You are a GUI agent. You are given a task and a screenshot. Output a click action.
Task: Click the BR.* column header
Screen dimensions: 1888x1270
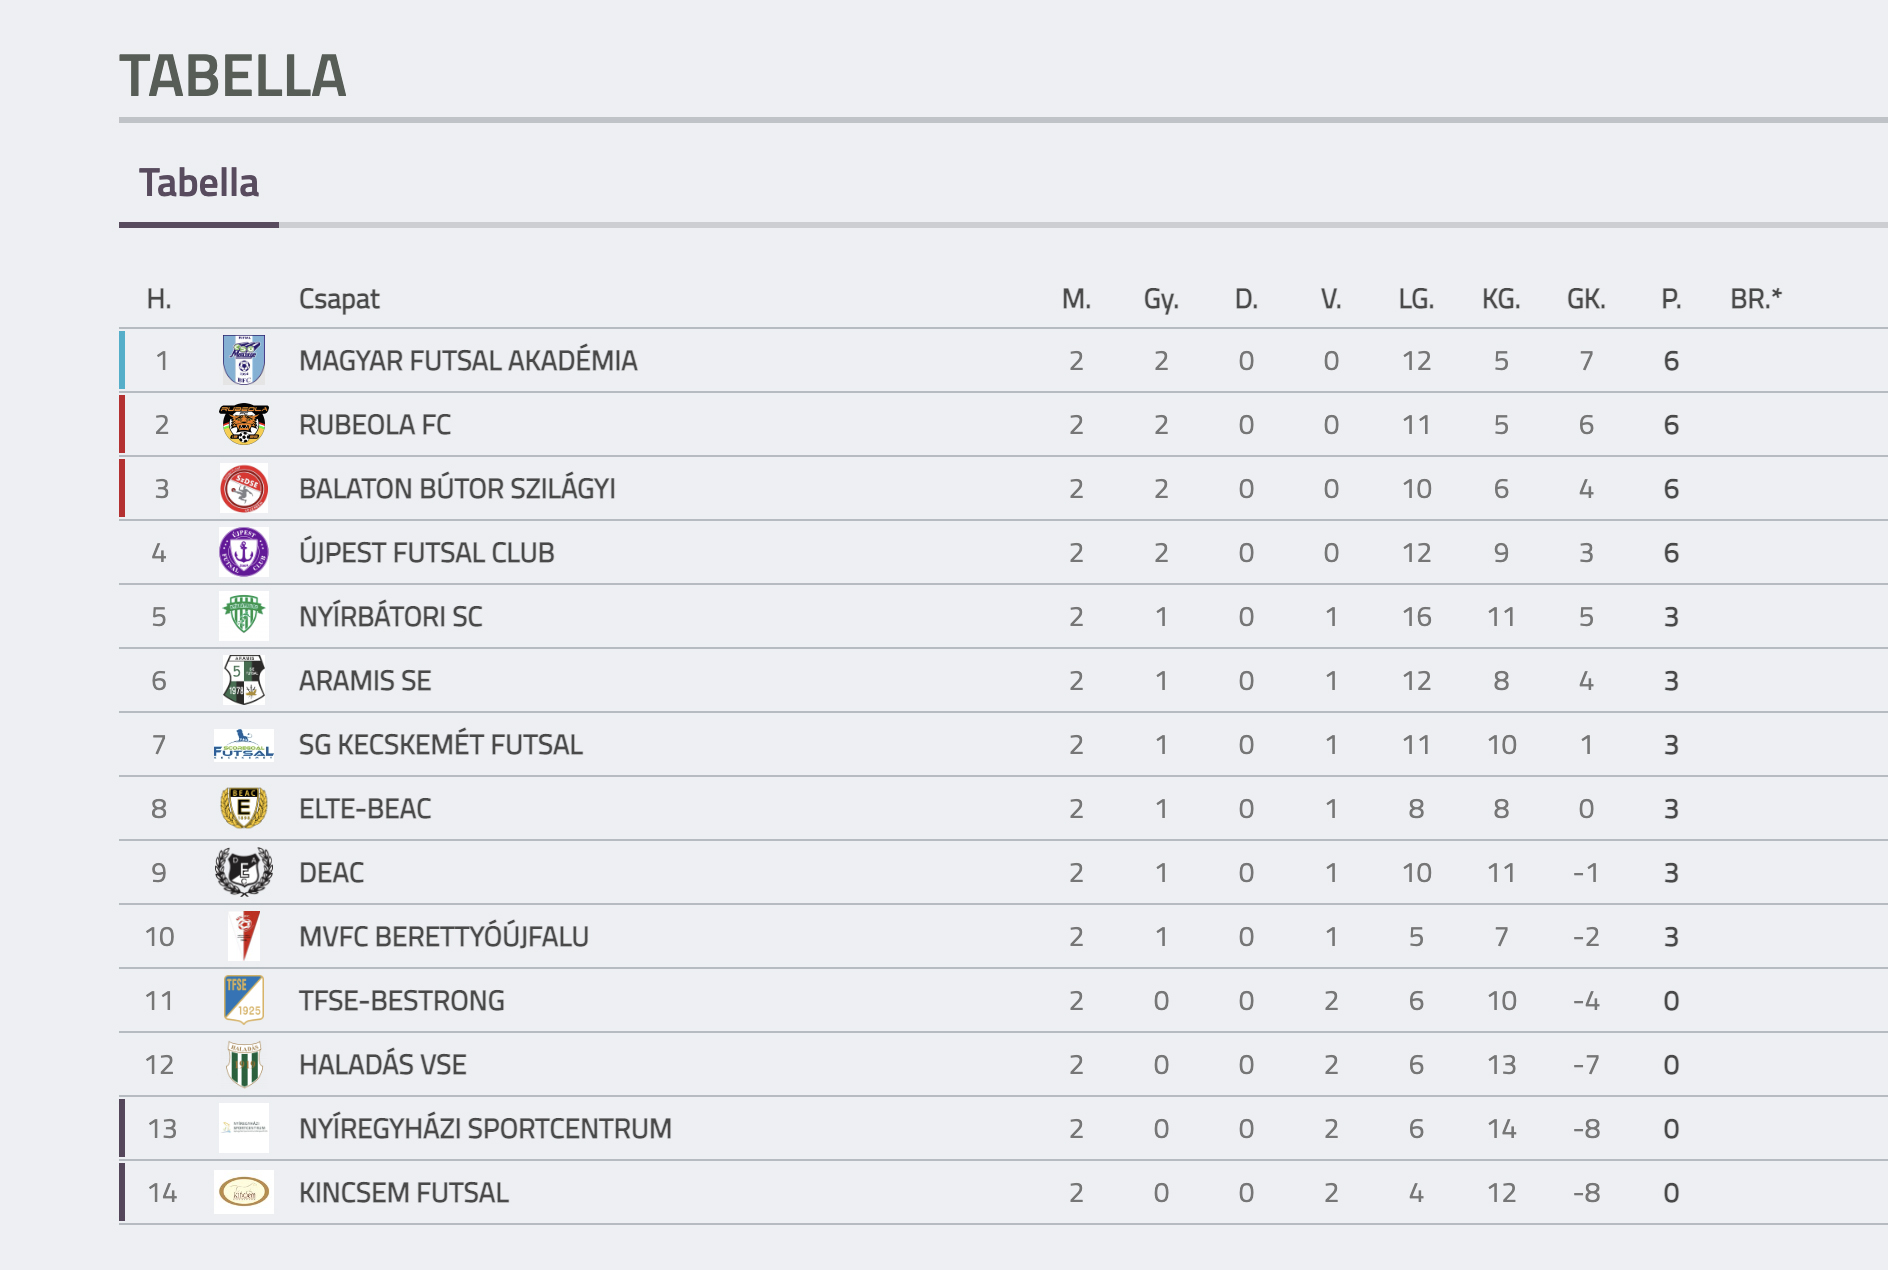tap(1756, 299)
